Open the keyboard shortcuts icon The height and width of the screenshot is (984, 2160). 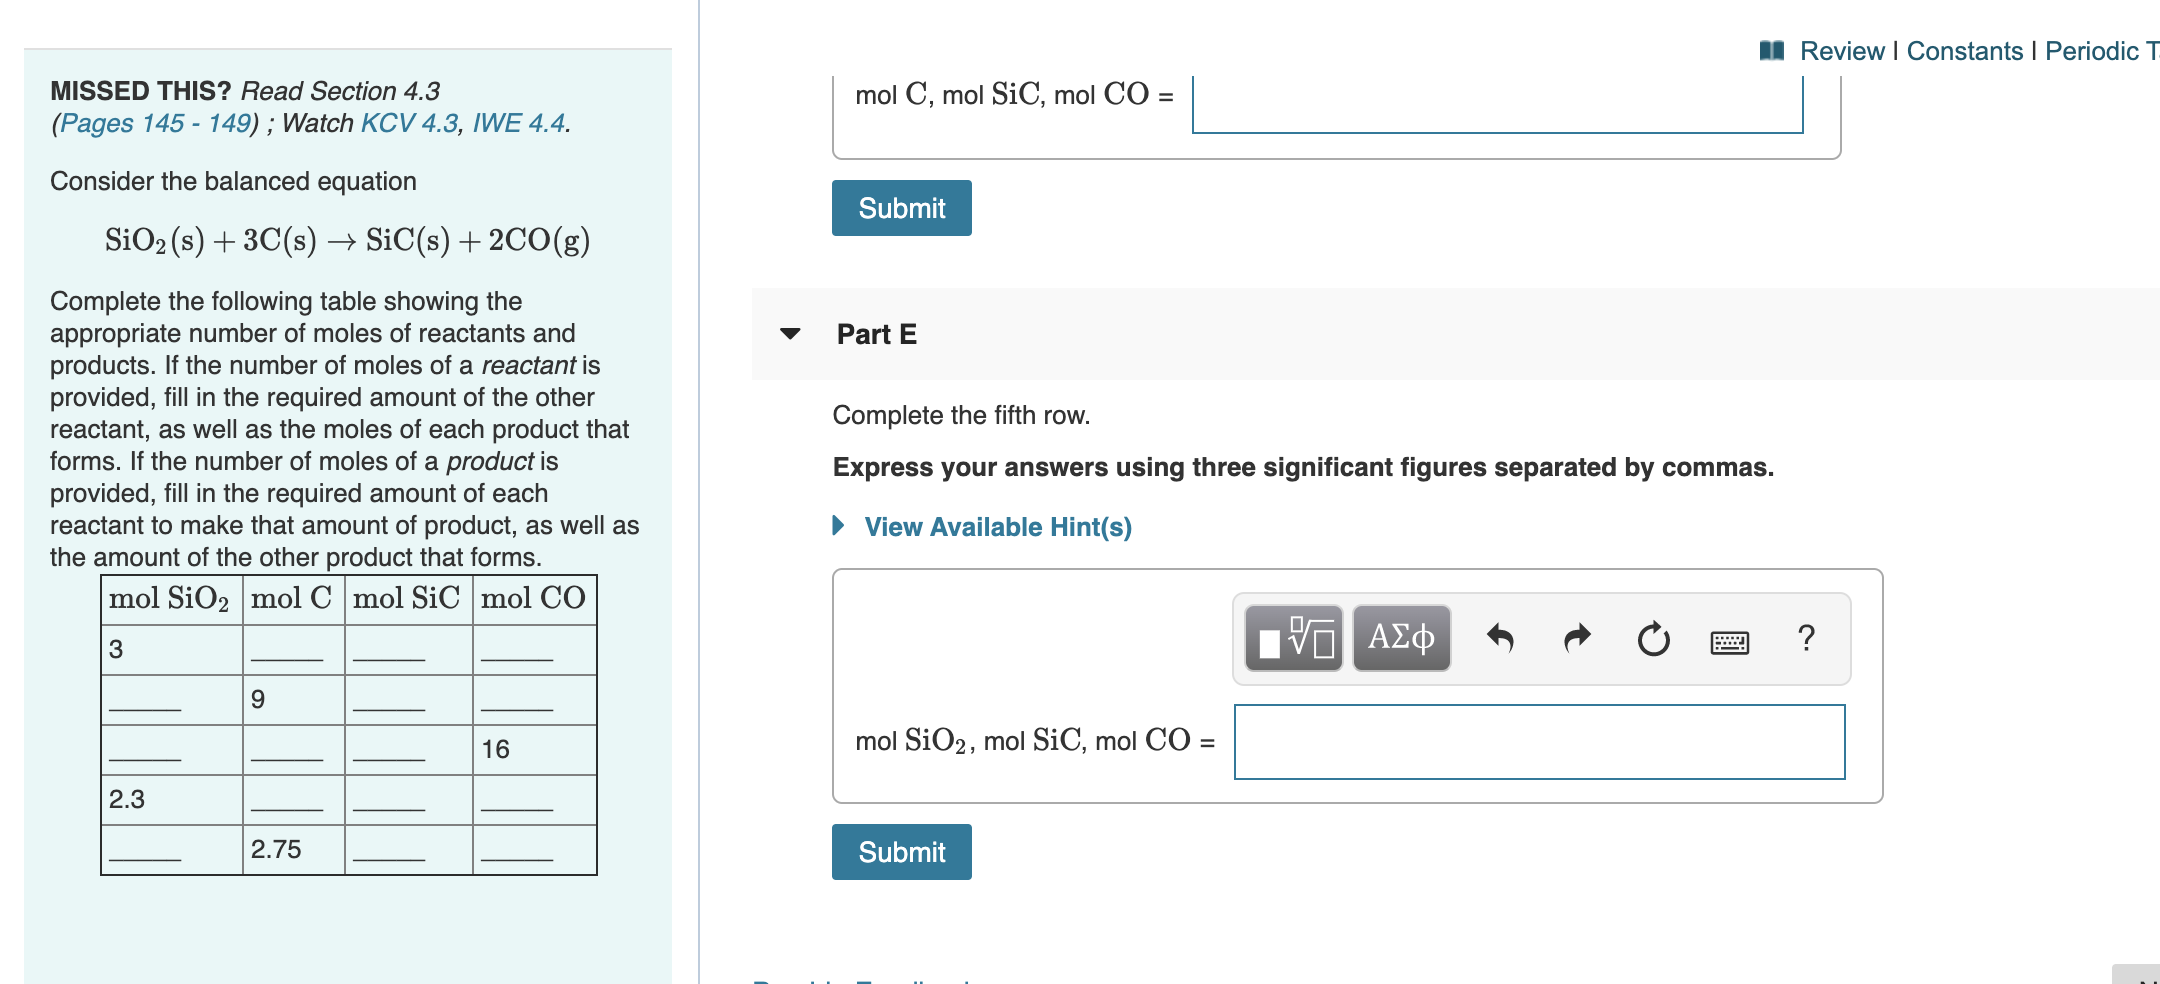coord(1730,642)
